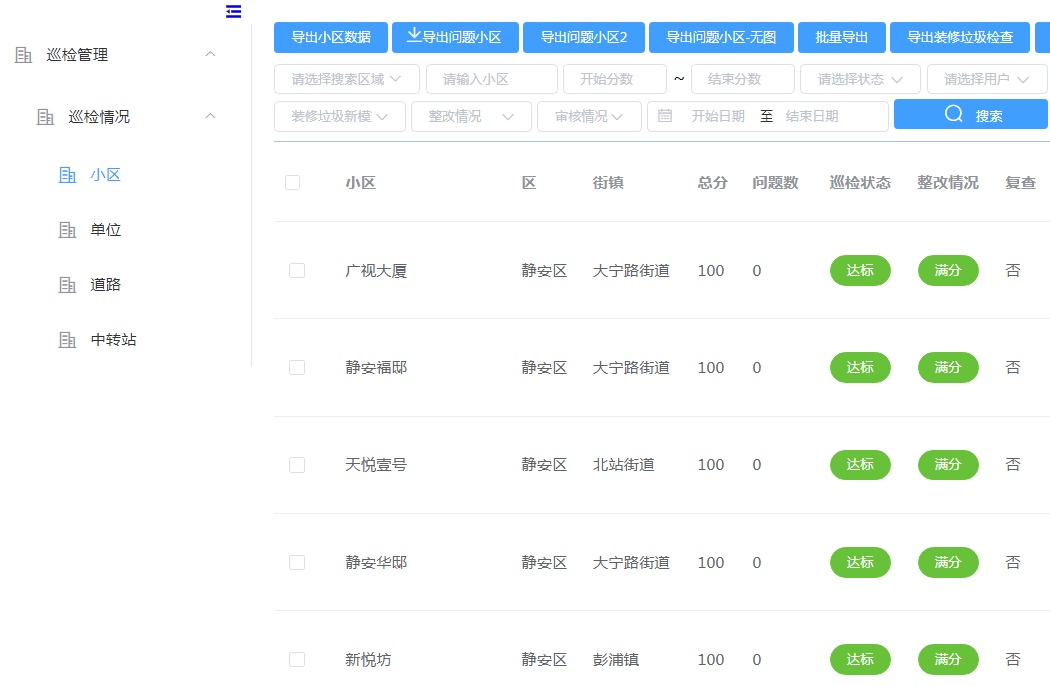The width and height of the screenshot is (1050, 686).
Task: Collapse the 巡检管理 menu section
Action: point(209,54)
